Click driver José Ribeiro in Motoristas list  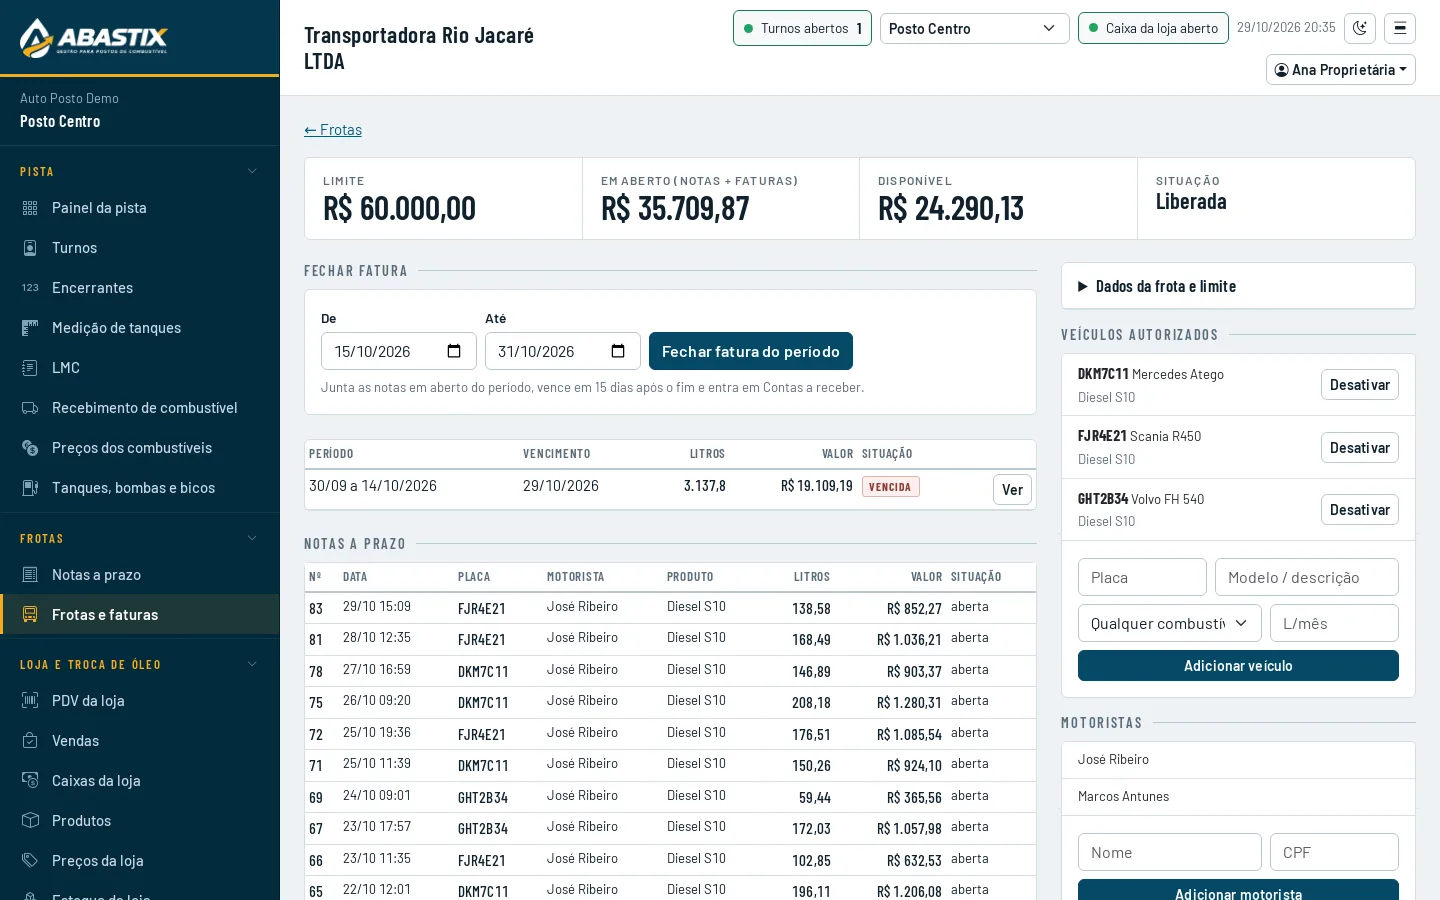pos(1113,760)
